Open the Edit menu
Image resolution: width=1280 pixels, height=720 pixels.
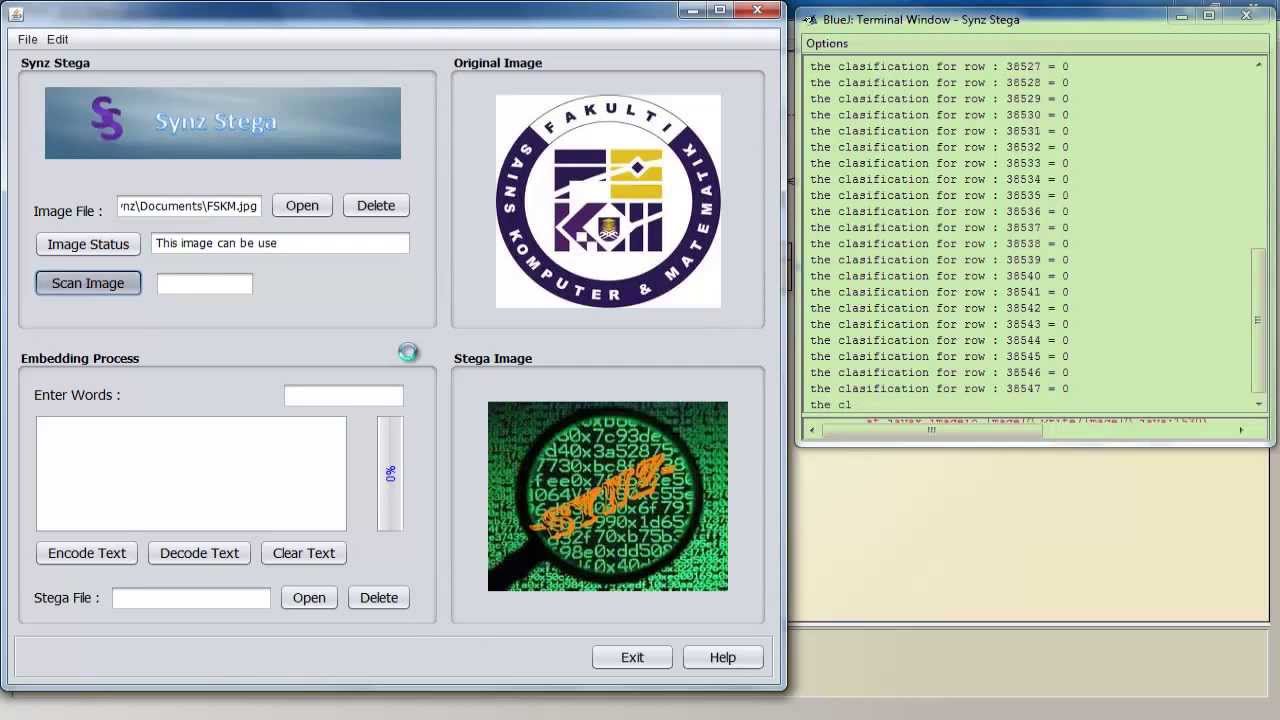pyautogui.click(x=58, y=39)
